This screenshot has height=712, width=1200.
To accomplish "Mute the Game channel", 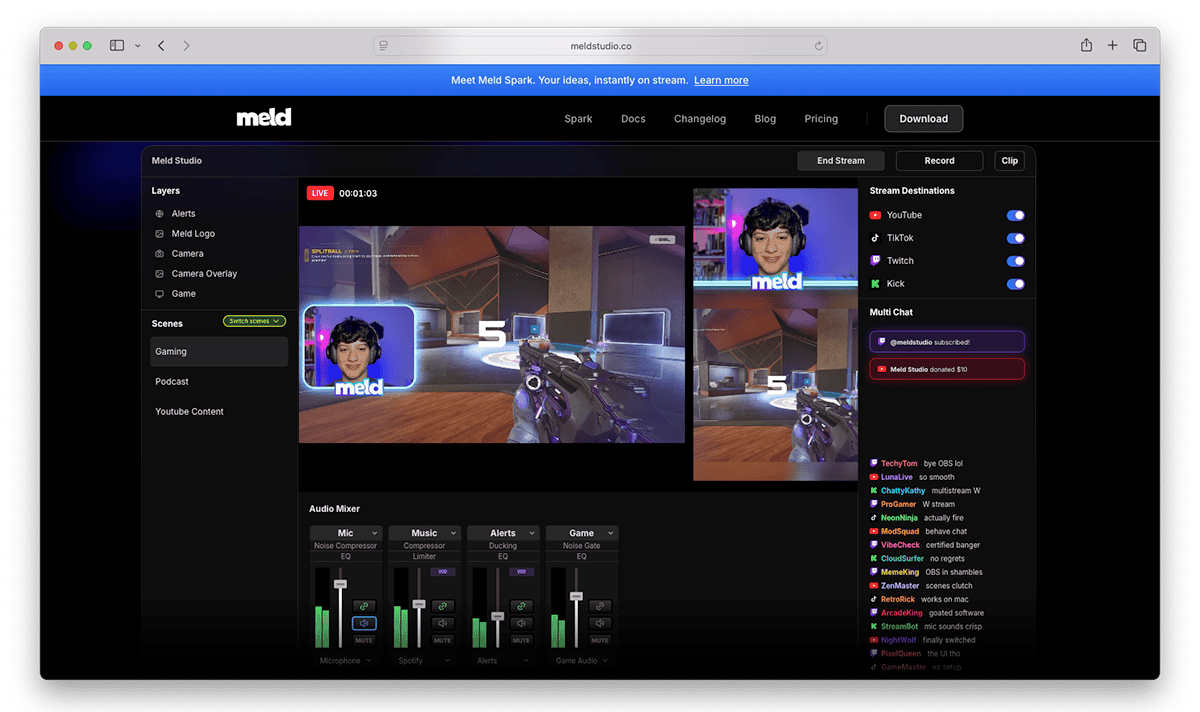I will (600, 640).
